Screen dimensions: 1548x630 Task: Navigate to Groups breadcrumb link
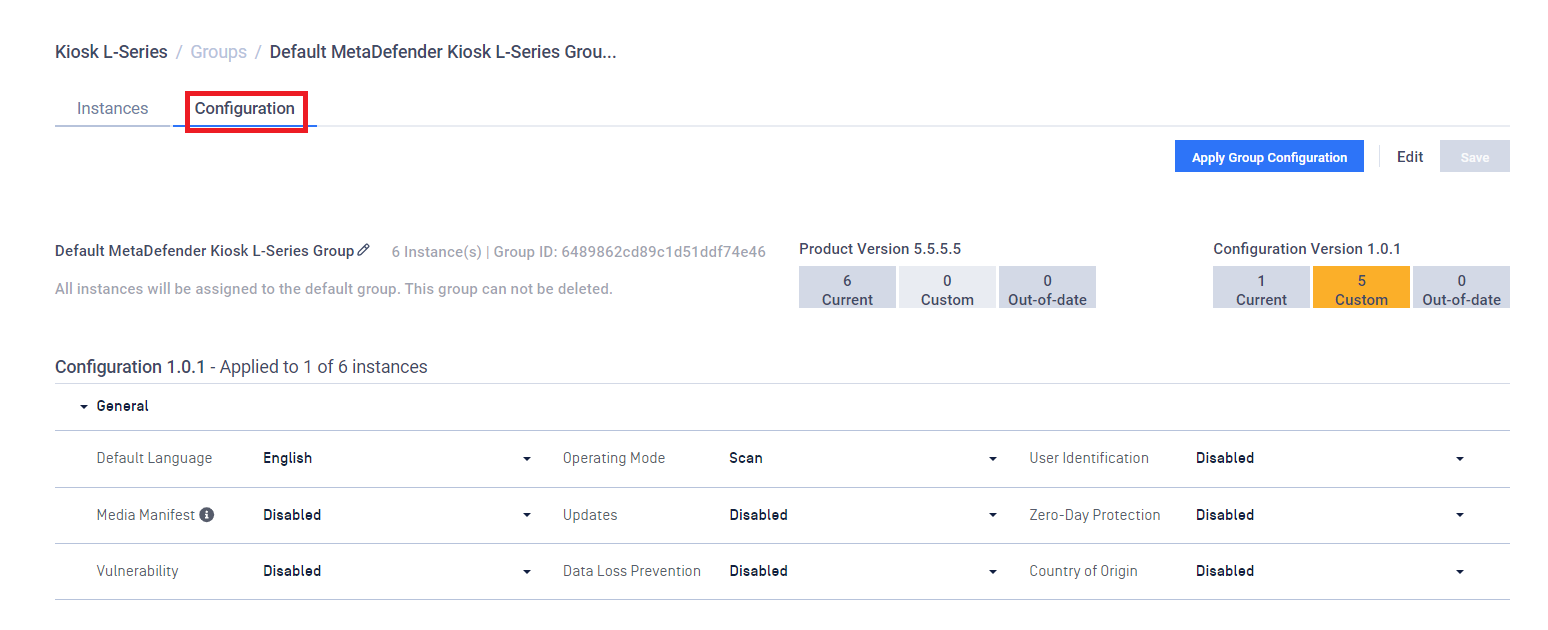pos(218,52)
